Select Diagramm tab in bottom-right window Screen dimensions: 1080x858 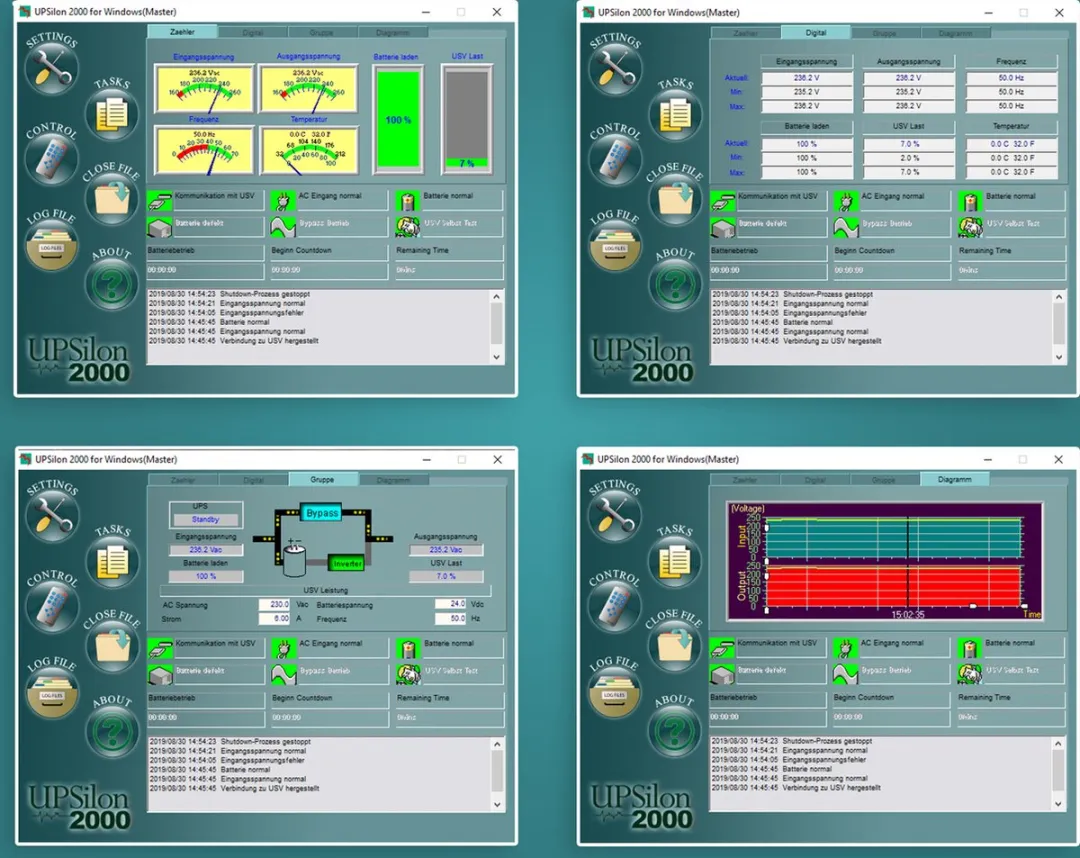(x=955, y=479)
